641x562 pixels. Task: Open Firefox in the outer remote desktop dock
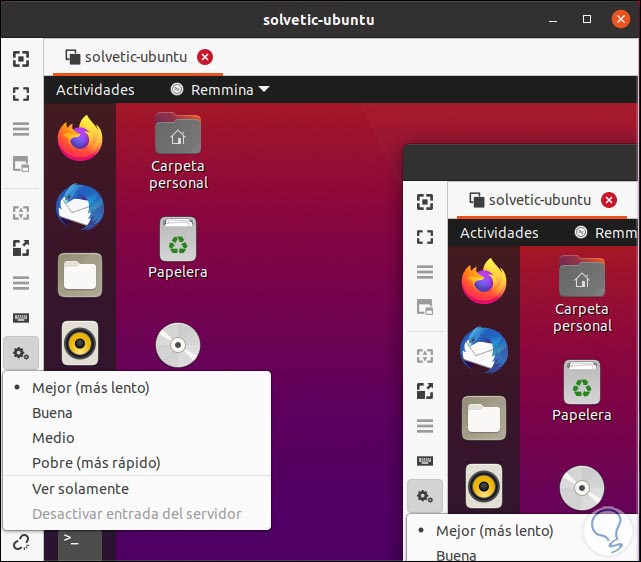(x=80, y=138)
